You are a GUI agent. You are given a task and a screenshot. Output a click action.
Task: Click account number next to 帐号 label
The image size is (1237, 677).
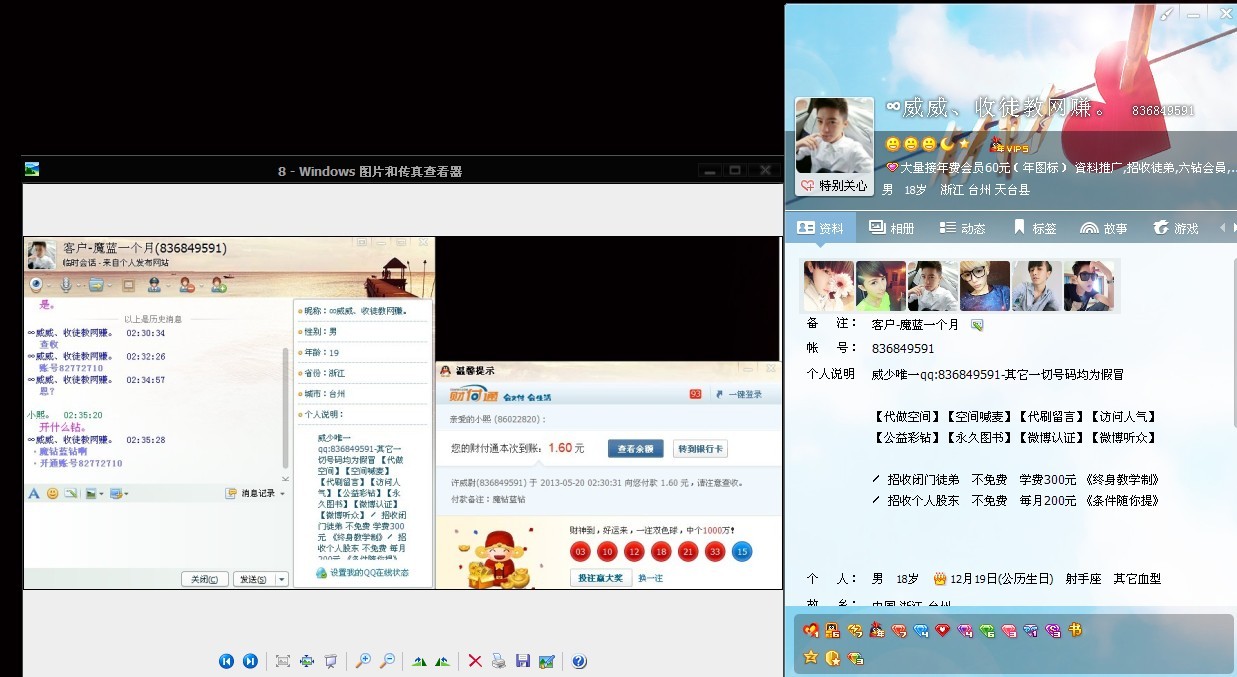(903, 349)
